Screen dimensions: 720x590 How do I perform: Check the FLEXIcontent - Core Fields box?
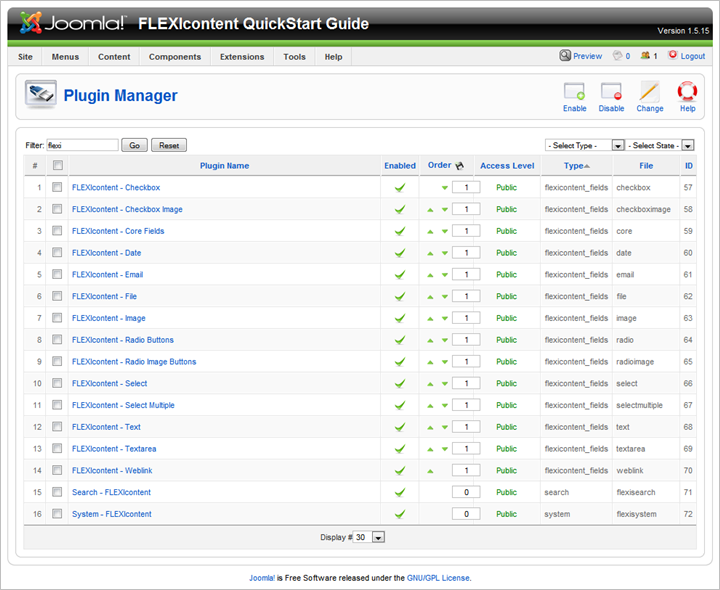pos(57,230)
